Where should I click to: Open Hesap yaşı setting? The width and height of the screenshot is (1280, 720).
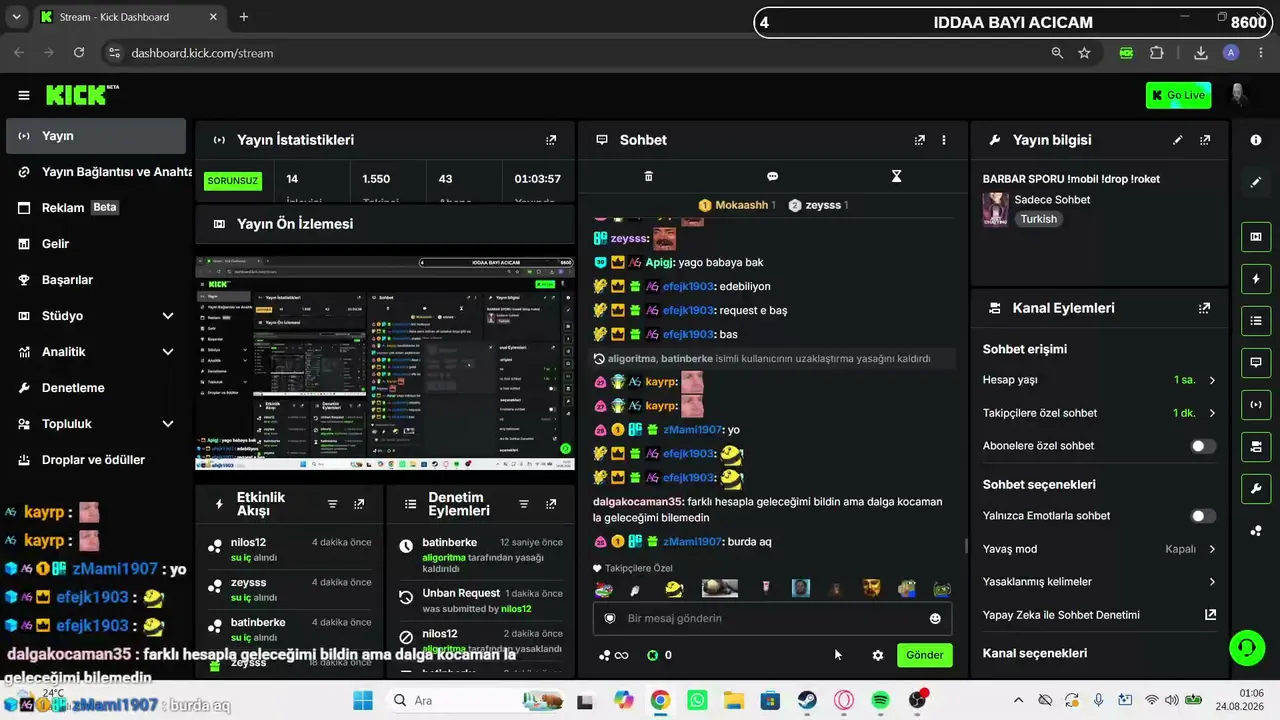(x=1099, y=380)
